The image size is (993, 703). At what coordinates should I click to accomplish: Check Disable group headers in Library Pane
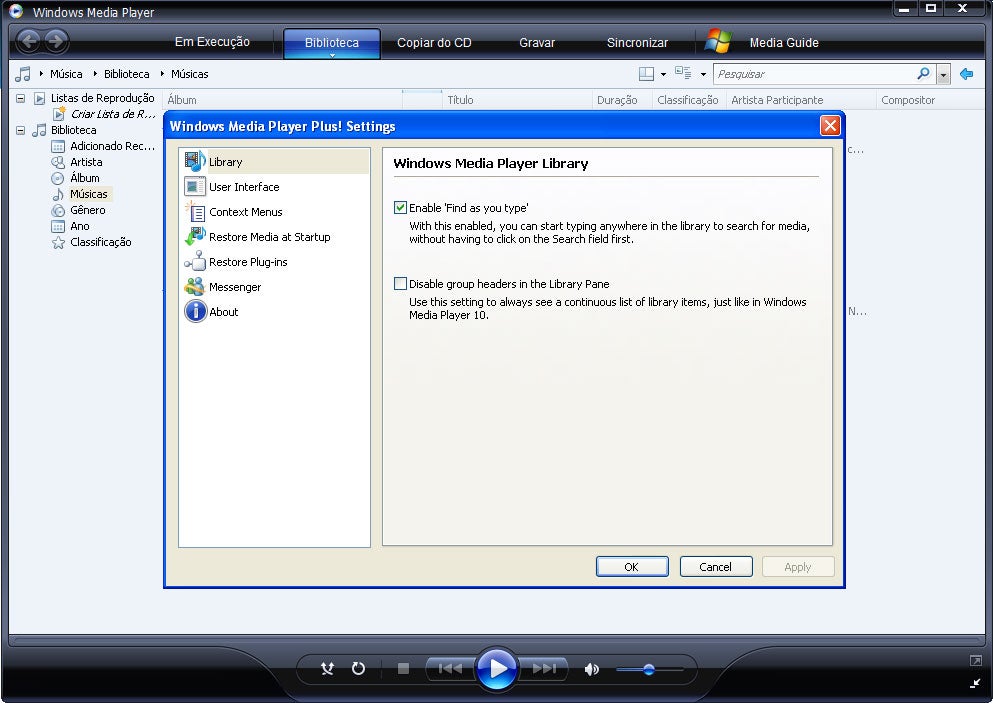400,284
